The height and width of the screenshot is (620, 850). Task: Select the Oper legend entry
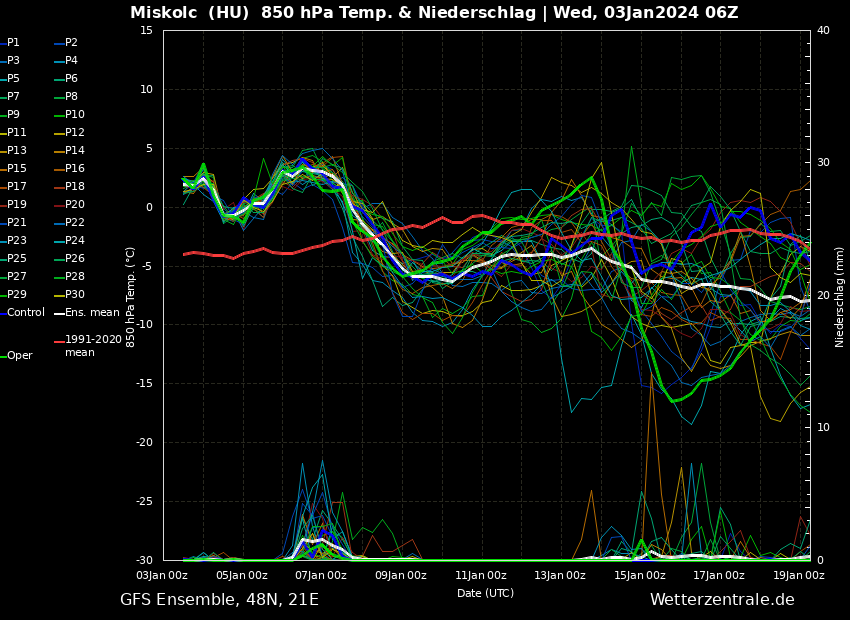tap(20, 356)
